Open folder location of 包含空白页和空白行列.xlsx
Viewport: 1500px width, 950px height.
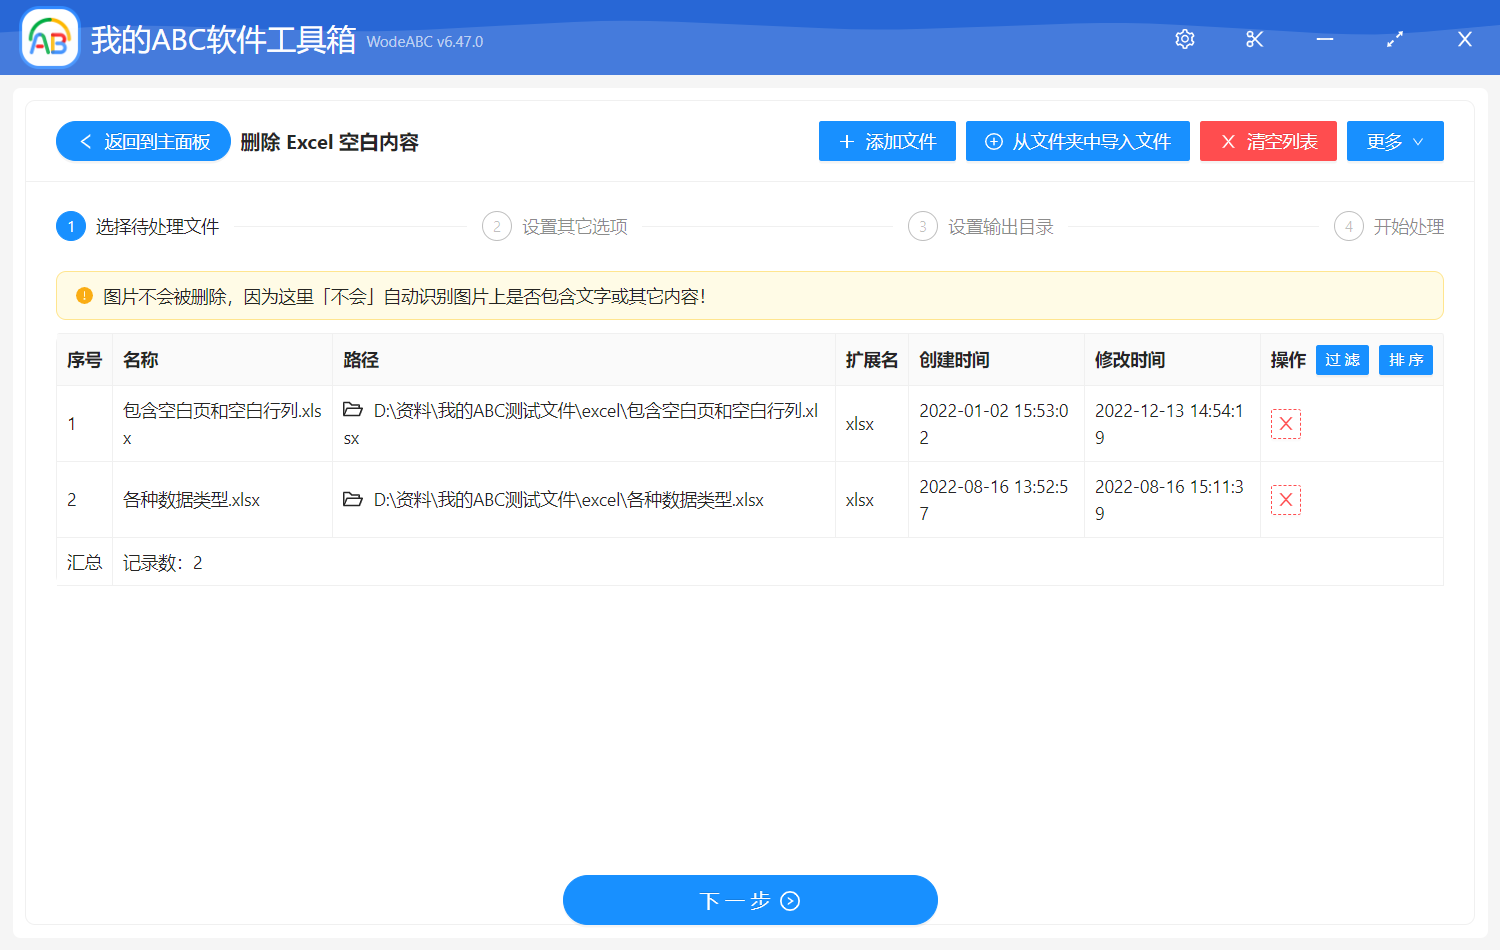[x=352, y=410]
